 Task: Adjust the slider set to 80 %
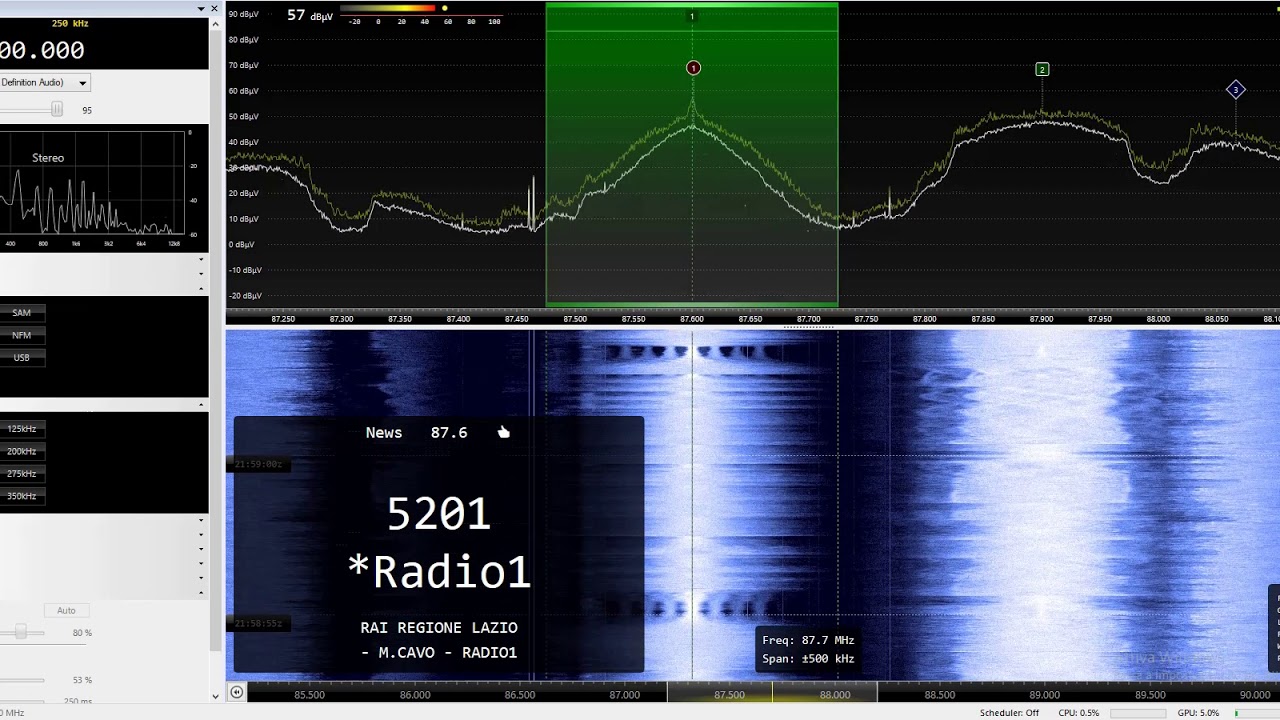tap(21, 632)
